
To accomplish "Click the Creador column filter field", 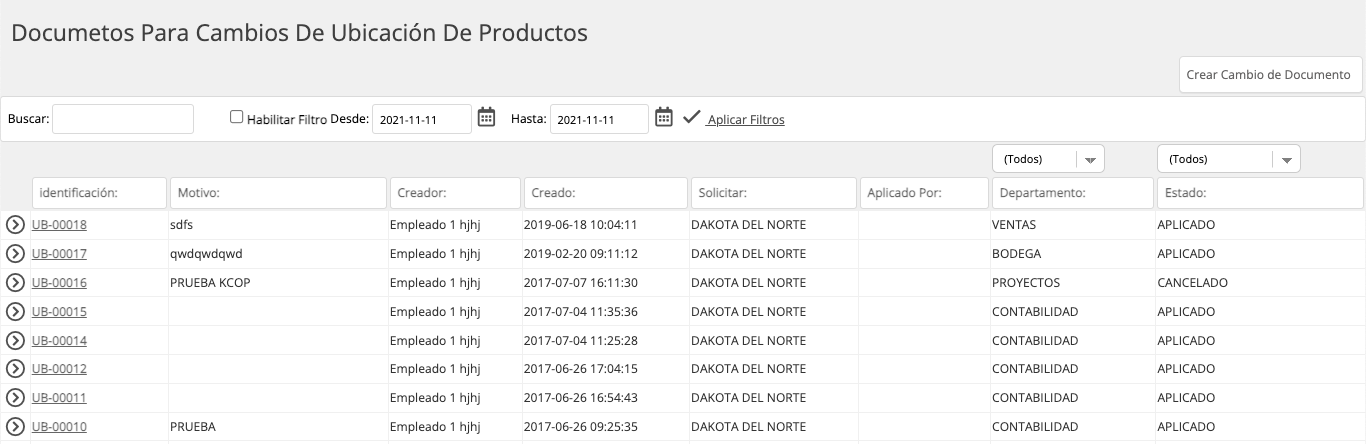I will 455,193.
